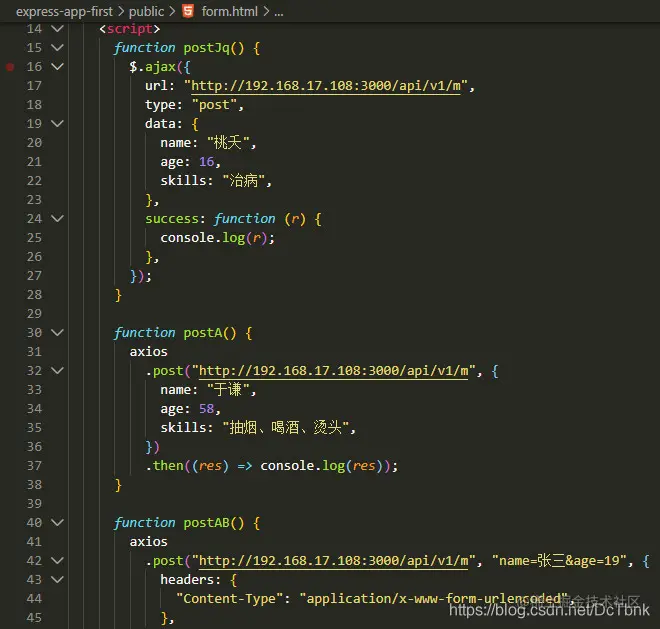660x629 pixels.
Task: Click the "application/x-www-form-urlencoded" string
Action: (x=434, y=599)
